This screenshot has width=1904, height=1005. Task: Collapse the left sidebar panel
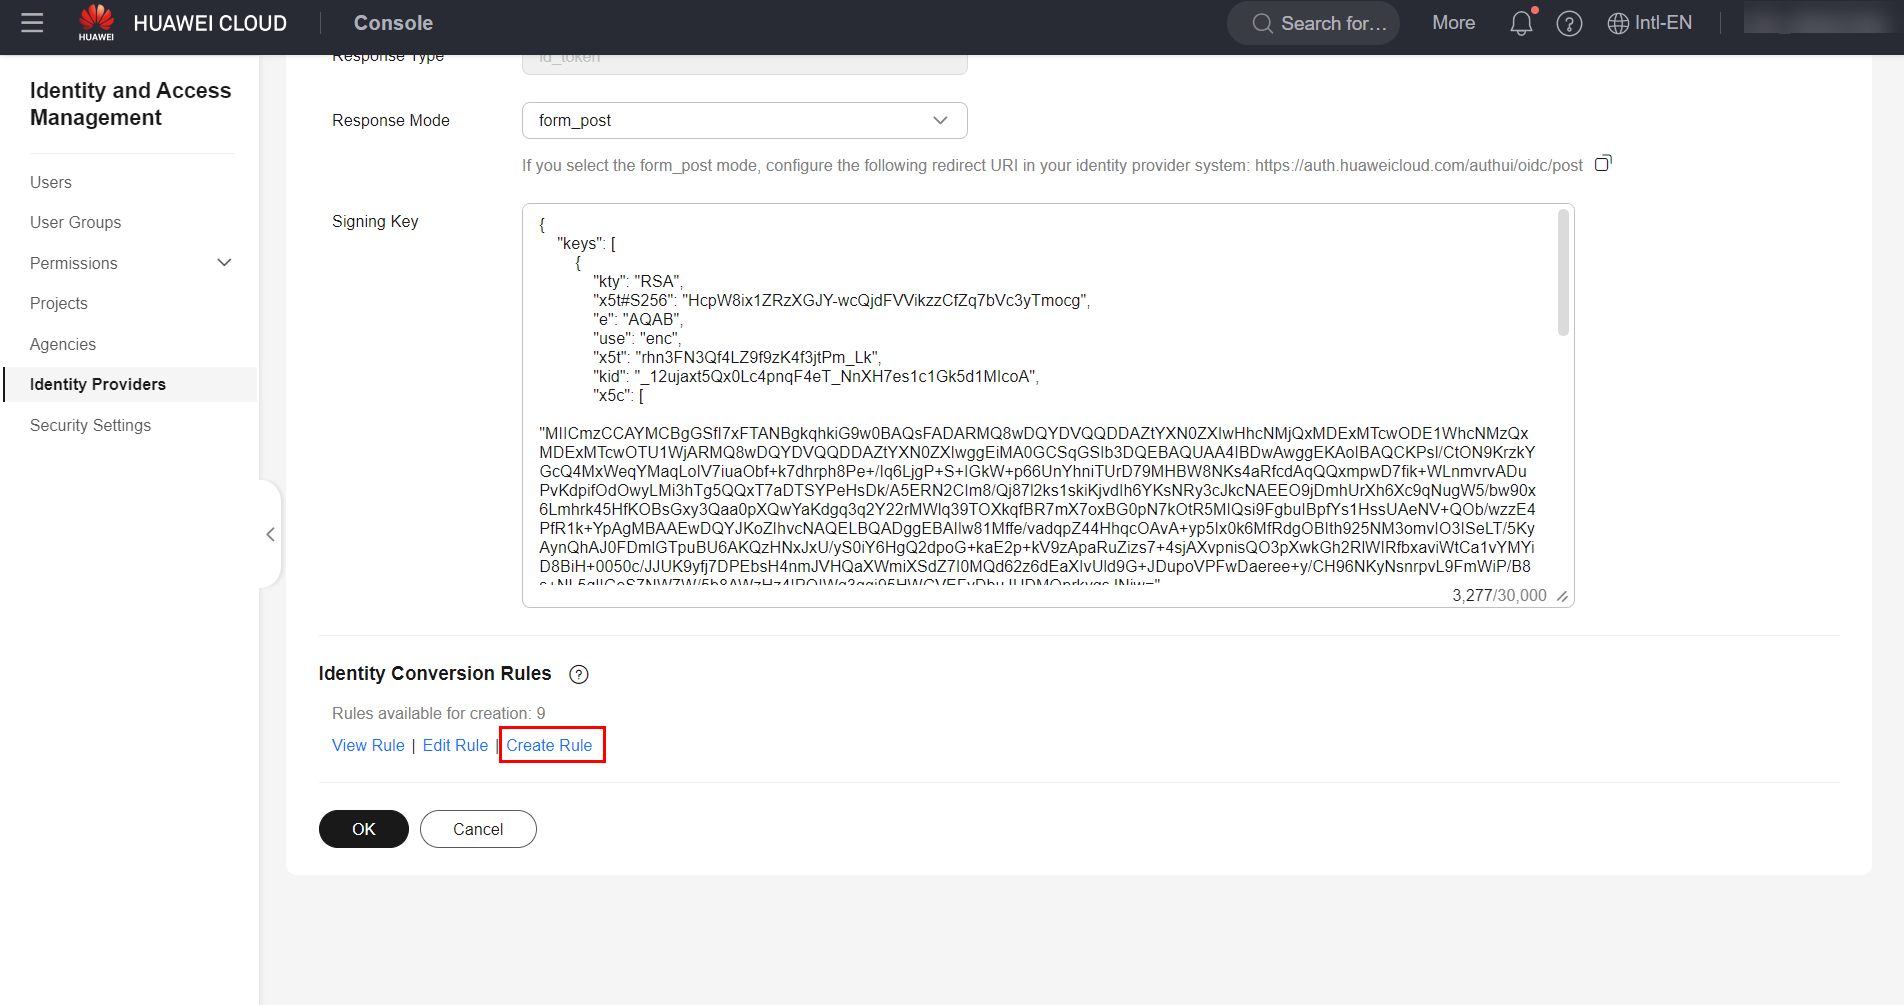270,534
